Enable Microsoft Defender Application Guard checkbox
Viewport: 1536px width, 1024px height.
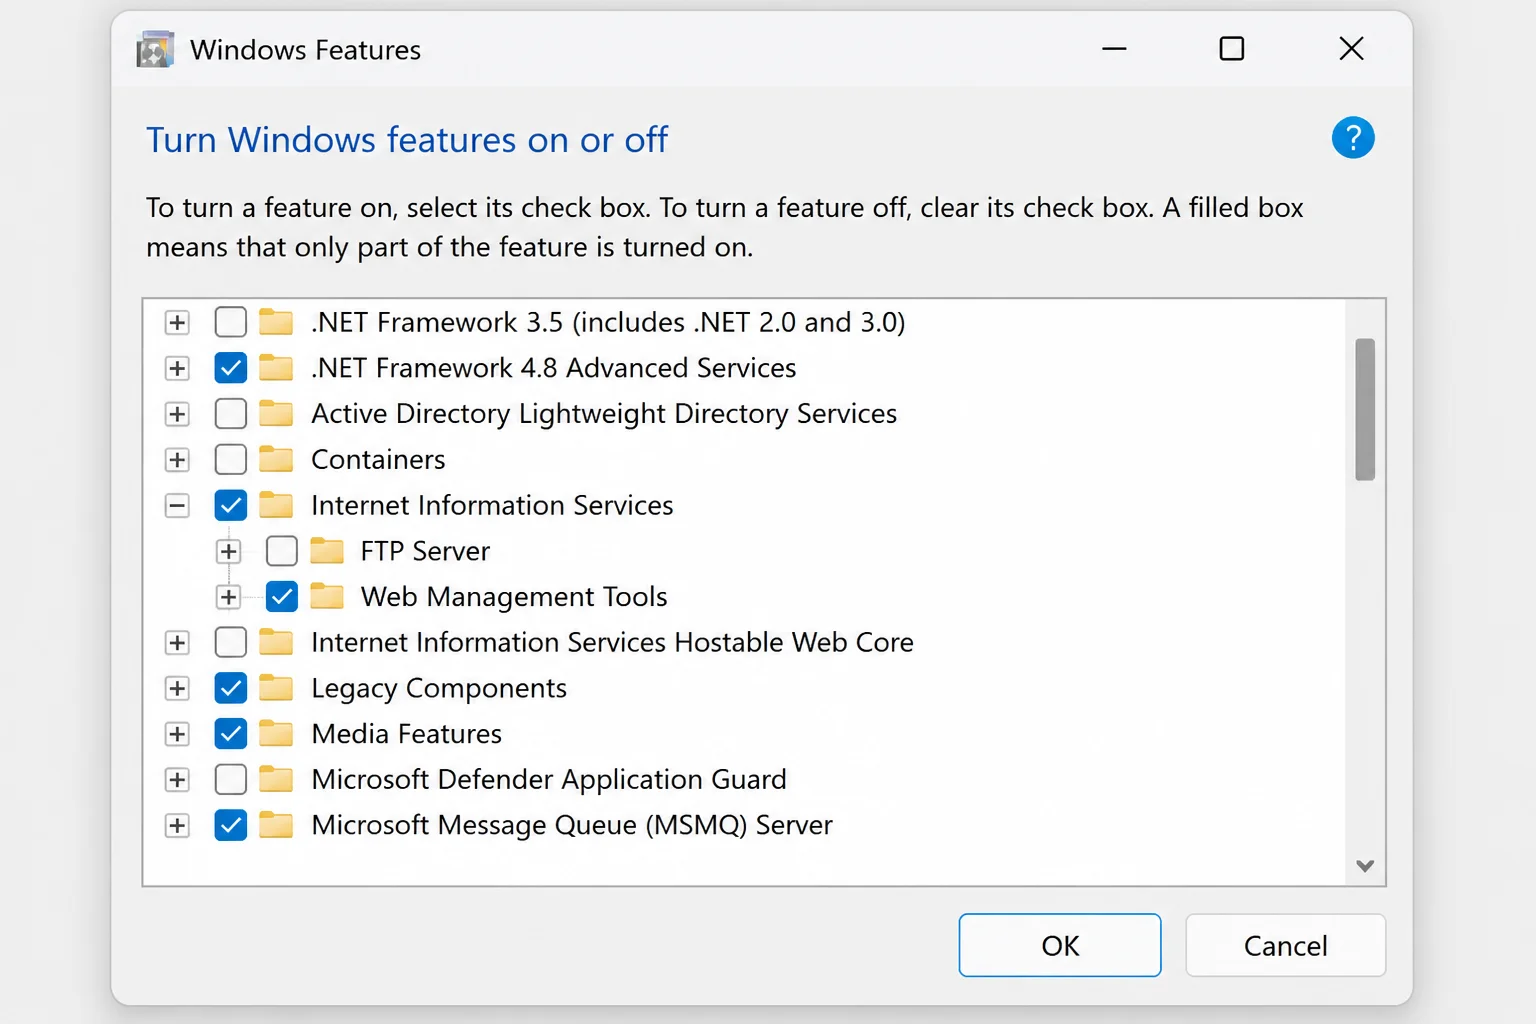coord(231,779)
